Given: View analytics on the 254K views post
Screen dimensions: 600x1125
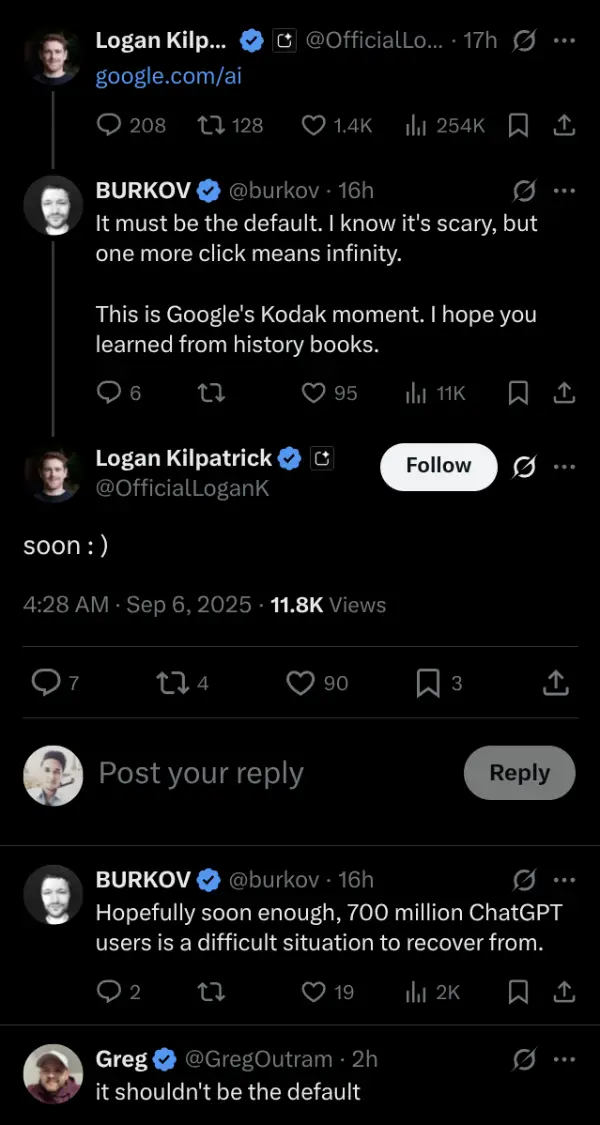Looking at the screenshot, I should click(x=415, y=125).
